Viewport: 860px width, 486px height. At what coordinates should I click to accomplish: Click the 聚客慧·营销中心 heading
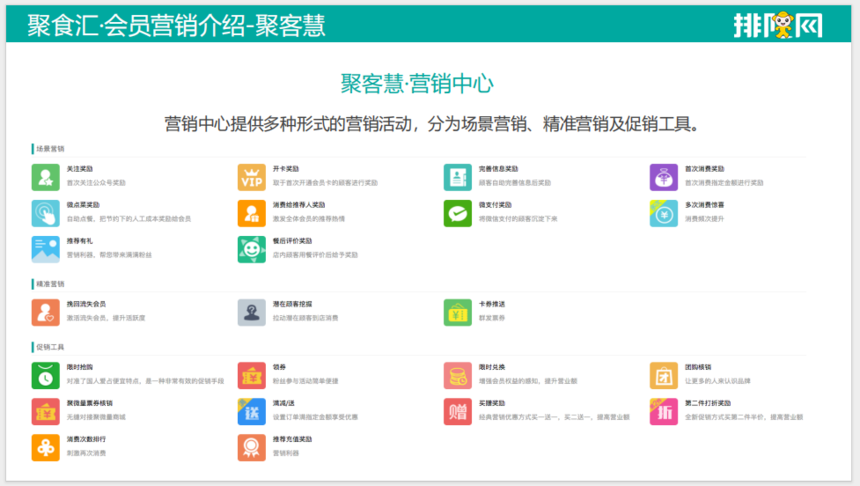417,84
